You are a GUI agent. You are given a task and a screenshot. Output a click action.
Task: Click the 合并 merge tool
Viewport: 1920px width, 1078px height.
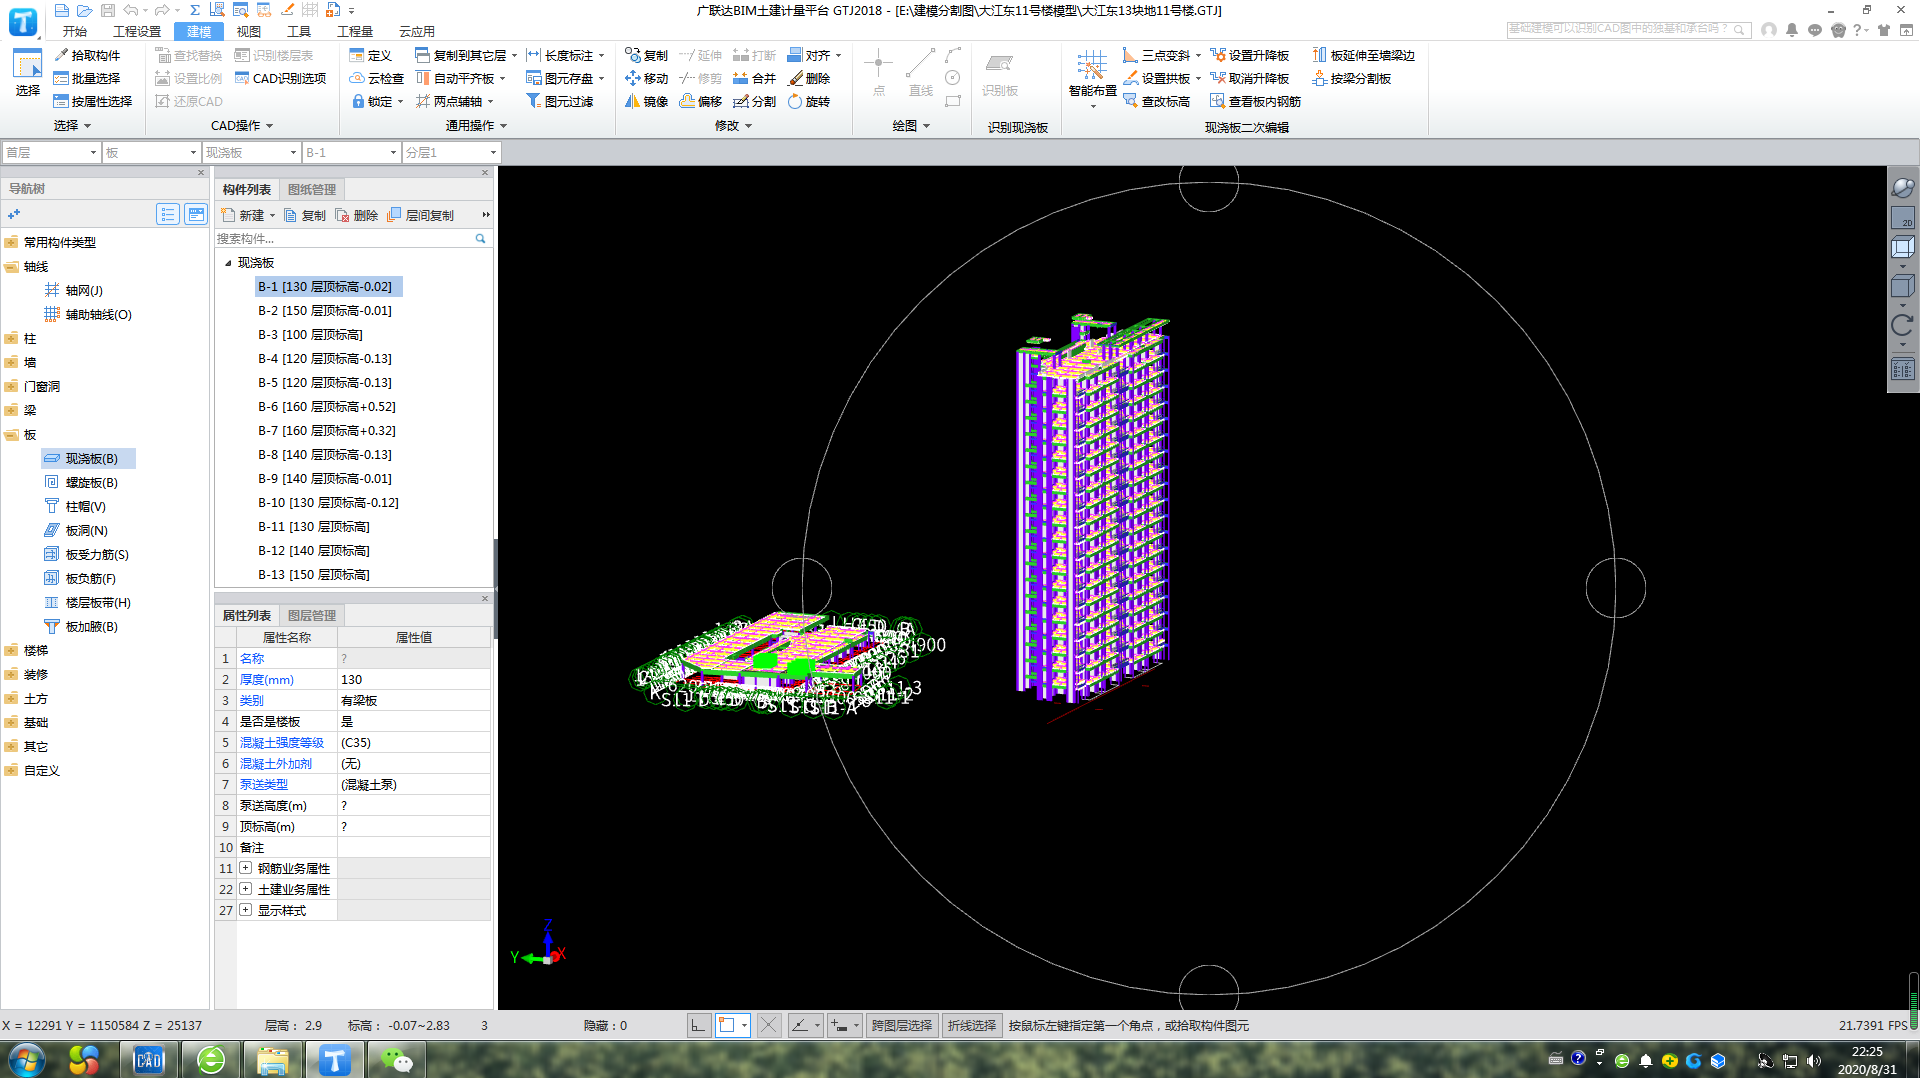coord(754,78)
